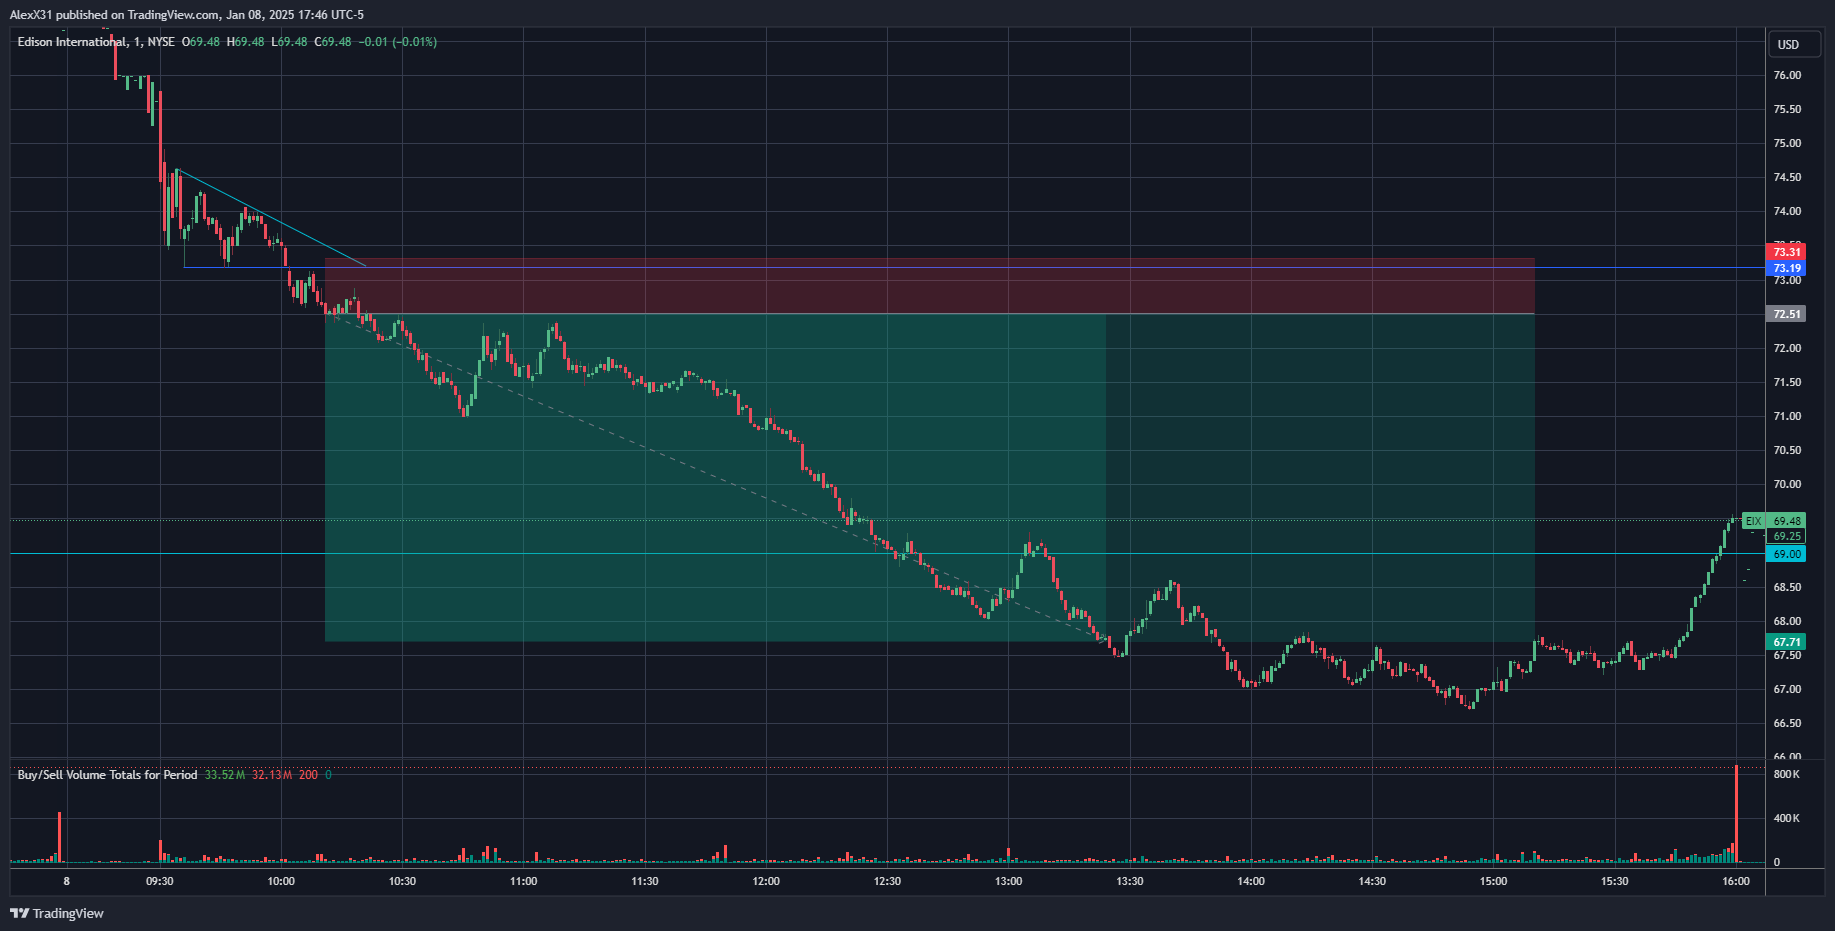Click the 09:30 time axis label
The width and height of the screenshot is (1835, 931).
pos(160,881)
